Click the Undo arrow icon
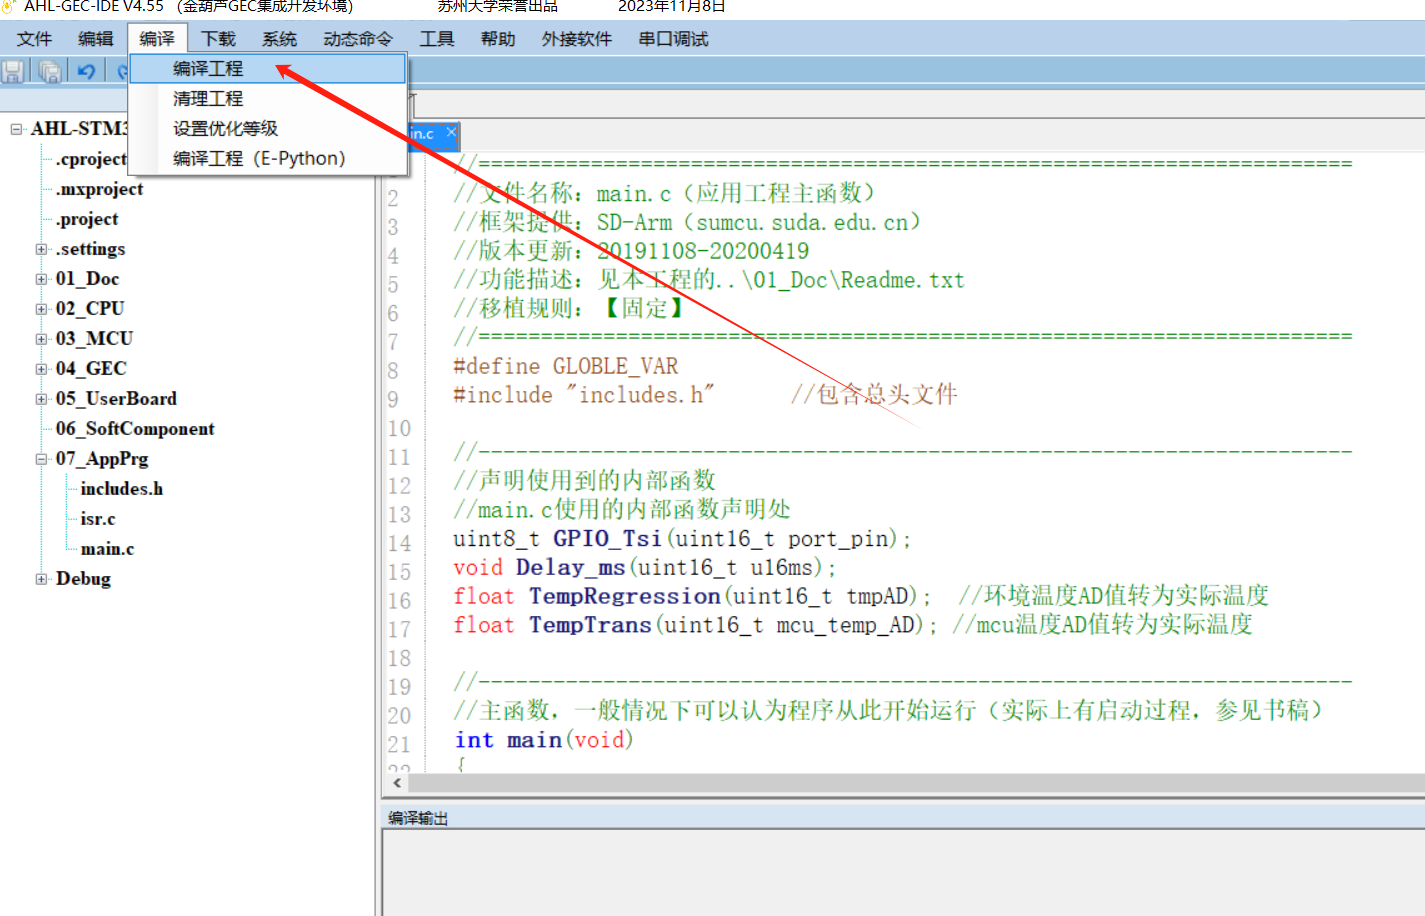1425x916 pixels. 86,71
